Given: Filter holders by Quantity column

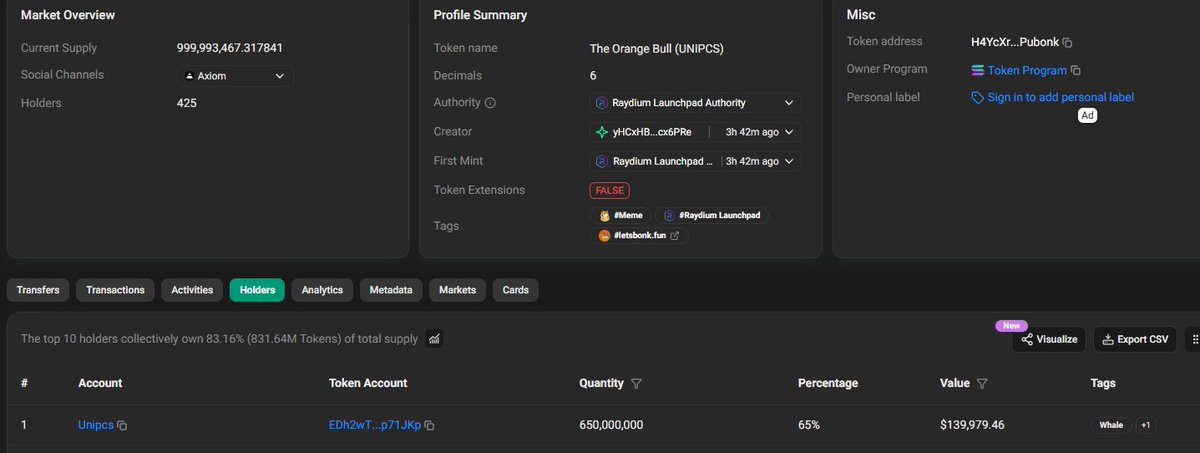Looking at the screenshot, I should tap(636, 383).
